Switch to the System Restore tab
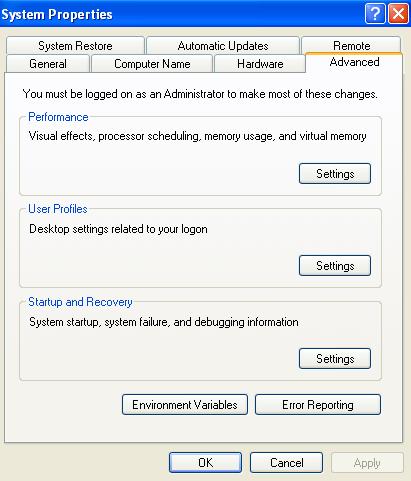The height and width of the screenshot is (481, 411). pyautogui.click(x=75, y=46)
